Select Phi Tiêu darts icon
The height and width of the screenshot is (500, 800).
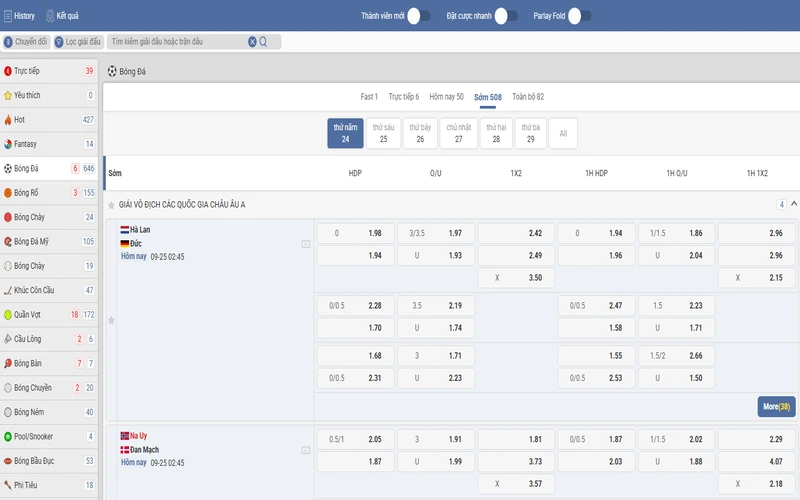(x=8, y=485)
